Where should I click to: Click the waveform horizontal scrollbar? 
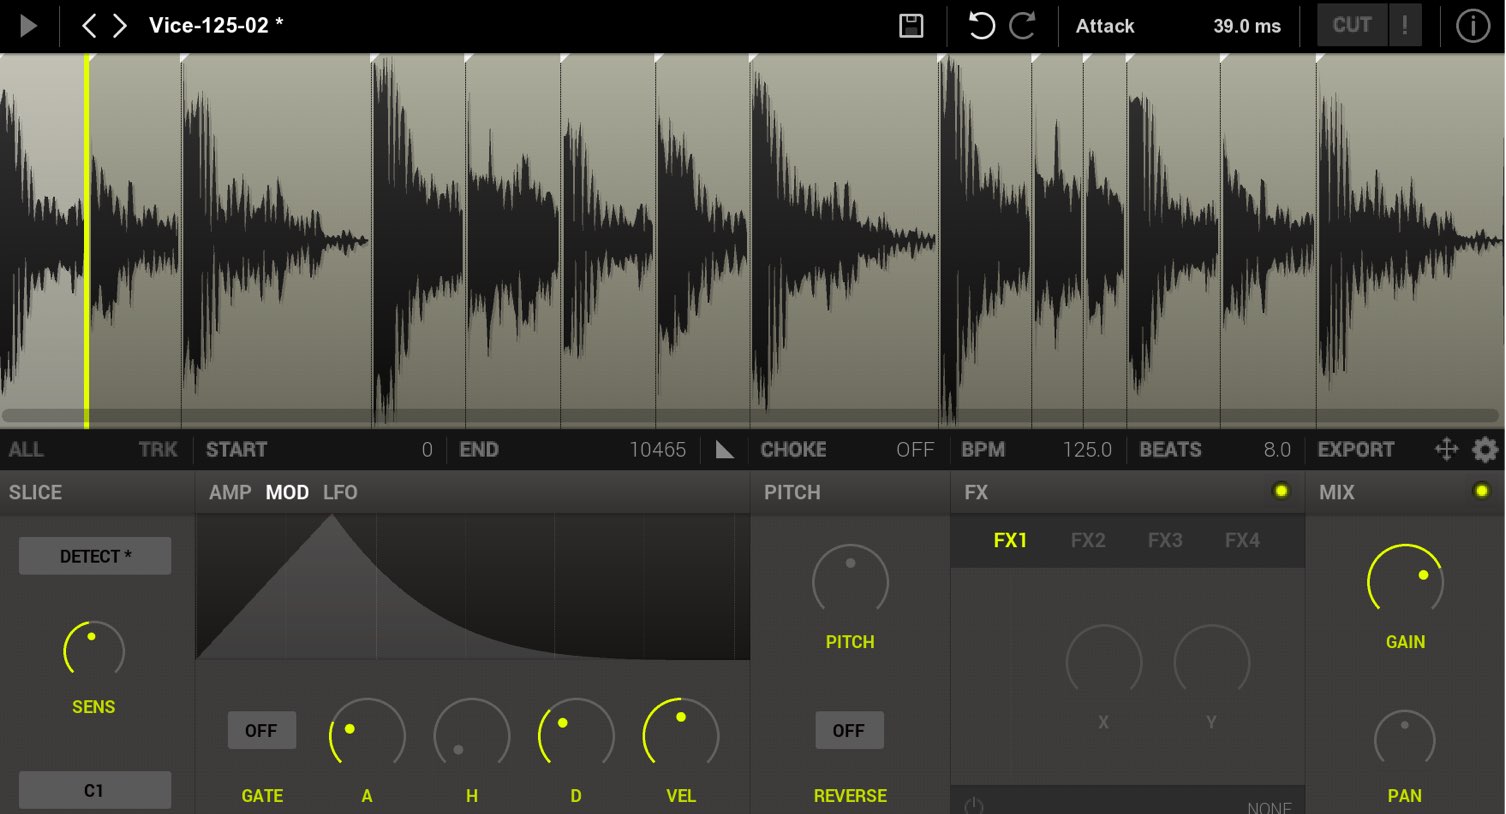[750, 415]
